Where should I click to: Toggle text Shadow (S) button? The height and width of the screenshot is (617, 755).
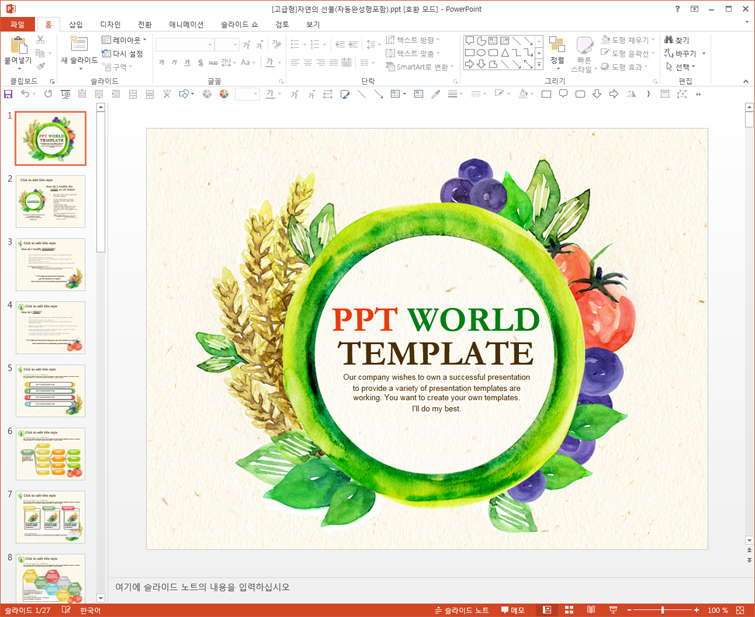(x=200, y=62)
